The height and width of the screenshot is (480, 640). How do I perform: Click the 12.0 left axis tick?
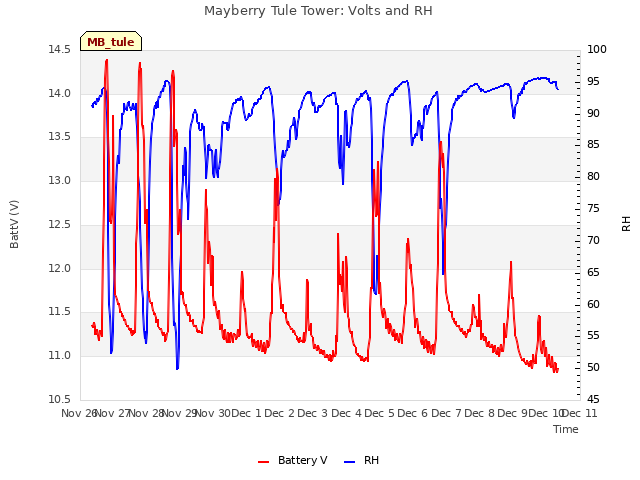(59, 269)
